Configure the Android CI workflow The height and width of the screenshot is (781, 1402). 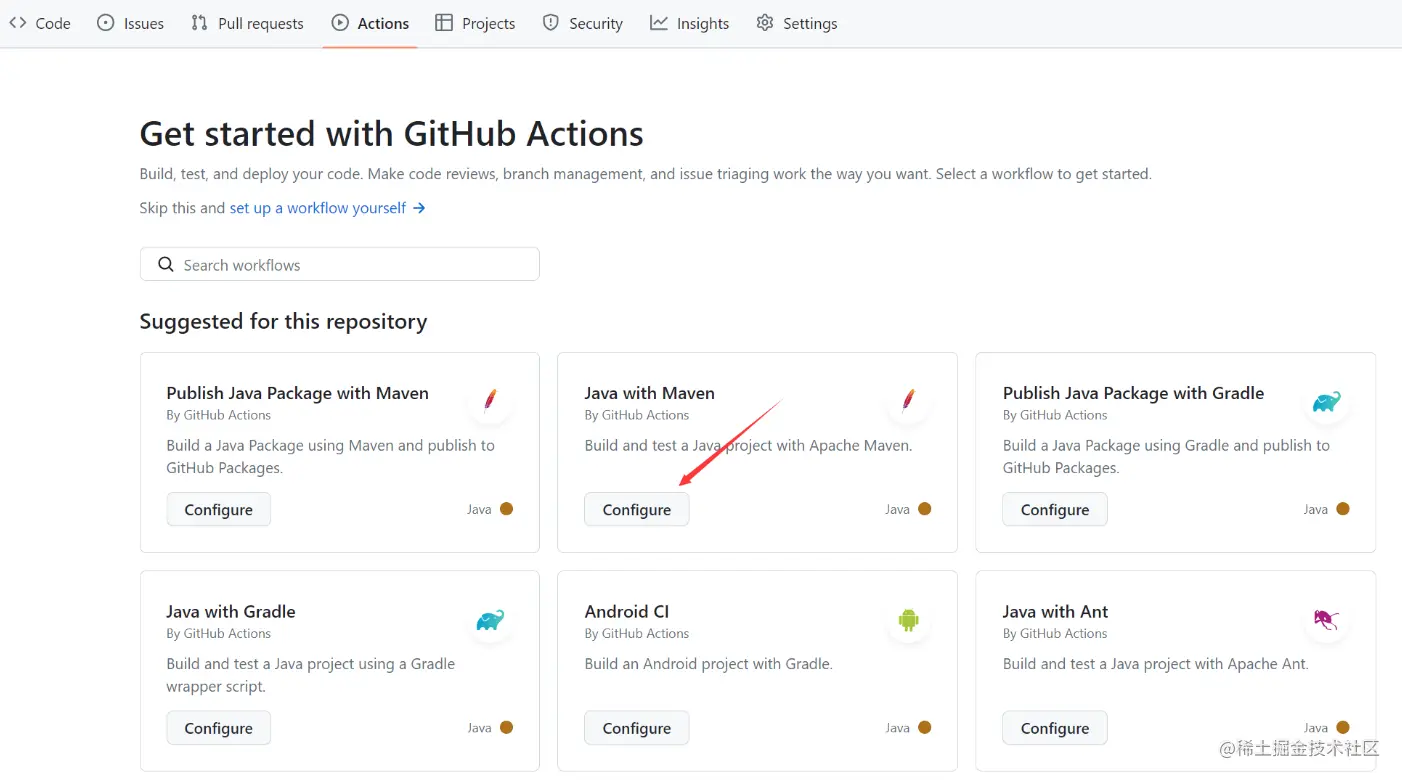pyautogui.click(x=636, y=728)
